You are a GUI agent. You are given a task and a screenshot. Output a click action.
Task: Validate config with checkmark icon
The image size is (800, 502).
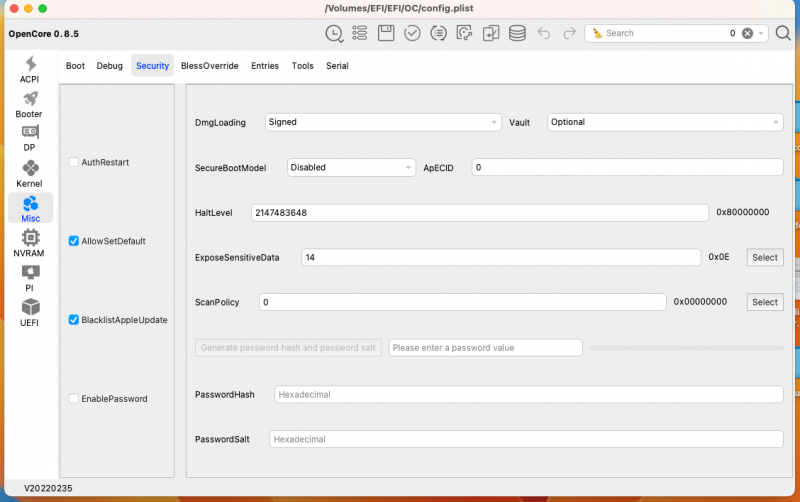point(412,34)
